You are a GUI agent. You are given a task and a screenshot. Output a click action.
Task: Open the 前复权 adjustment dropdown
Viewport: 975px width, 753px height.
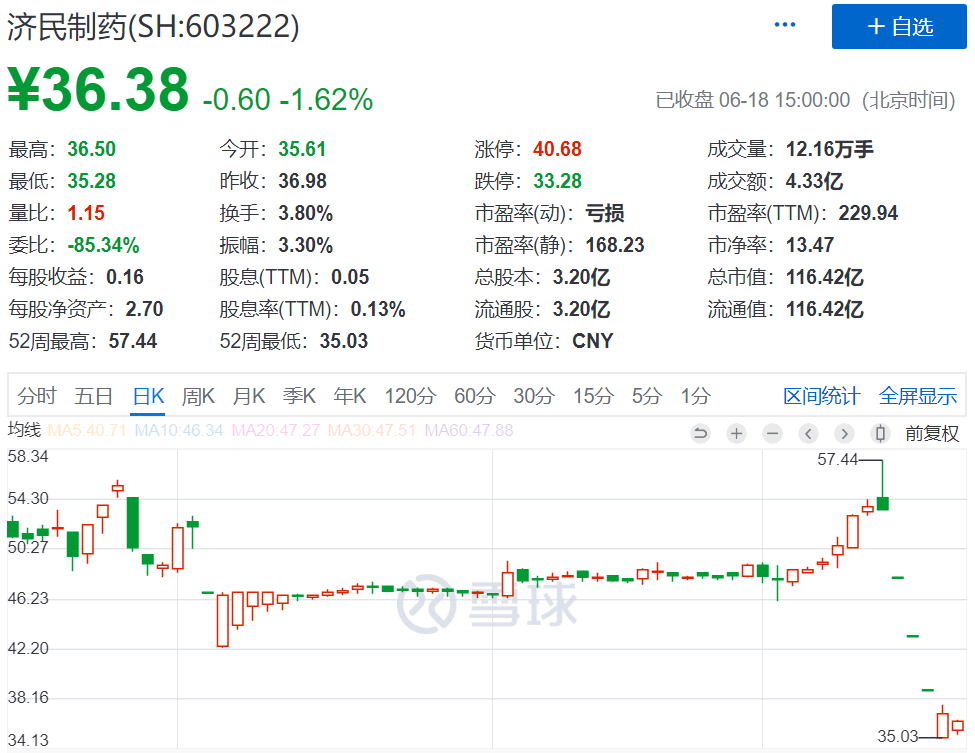tap(931, 433)
